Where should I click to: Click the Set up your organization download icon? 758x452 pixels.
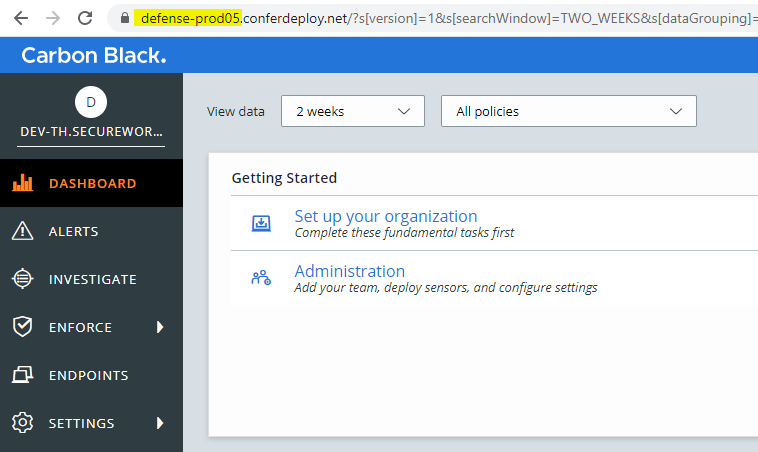click(261, 223)
